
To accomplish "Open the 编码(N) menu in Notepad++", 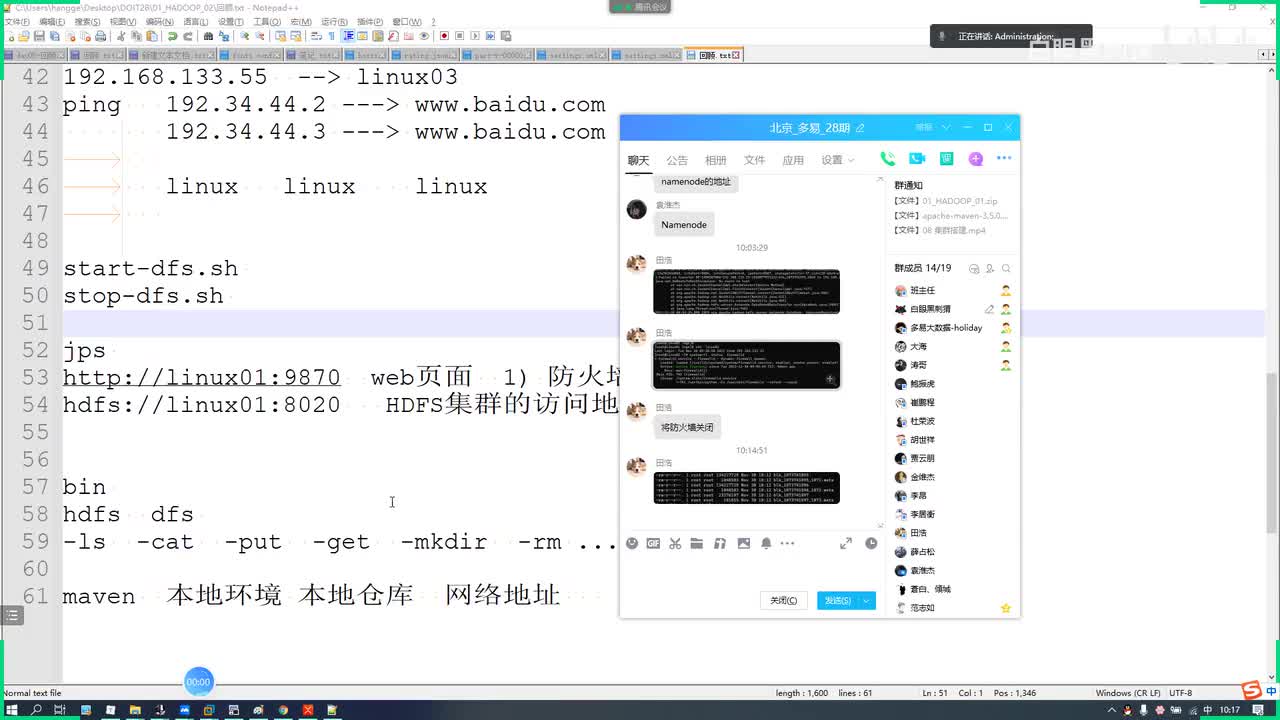I will [159, 21].
